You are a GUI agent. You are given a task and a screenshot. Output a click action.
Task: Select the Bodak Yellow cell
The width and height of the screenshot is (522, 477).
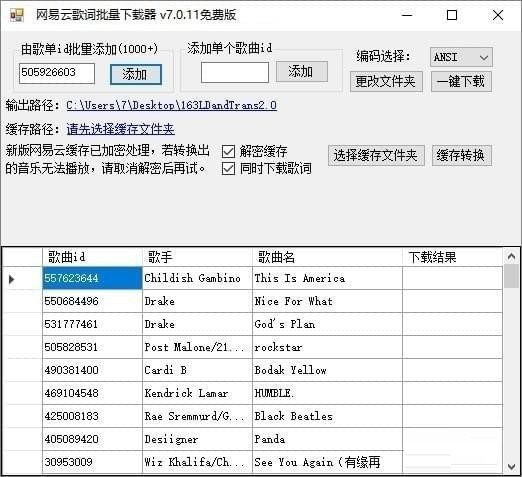[327, 370]
